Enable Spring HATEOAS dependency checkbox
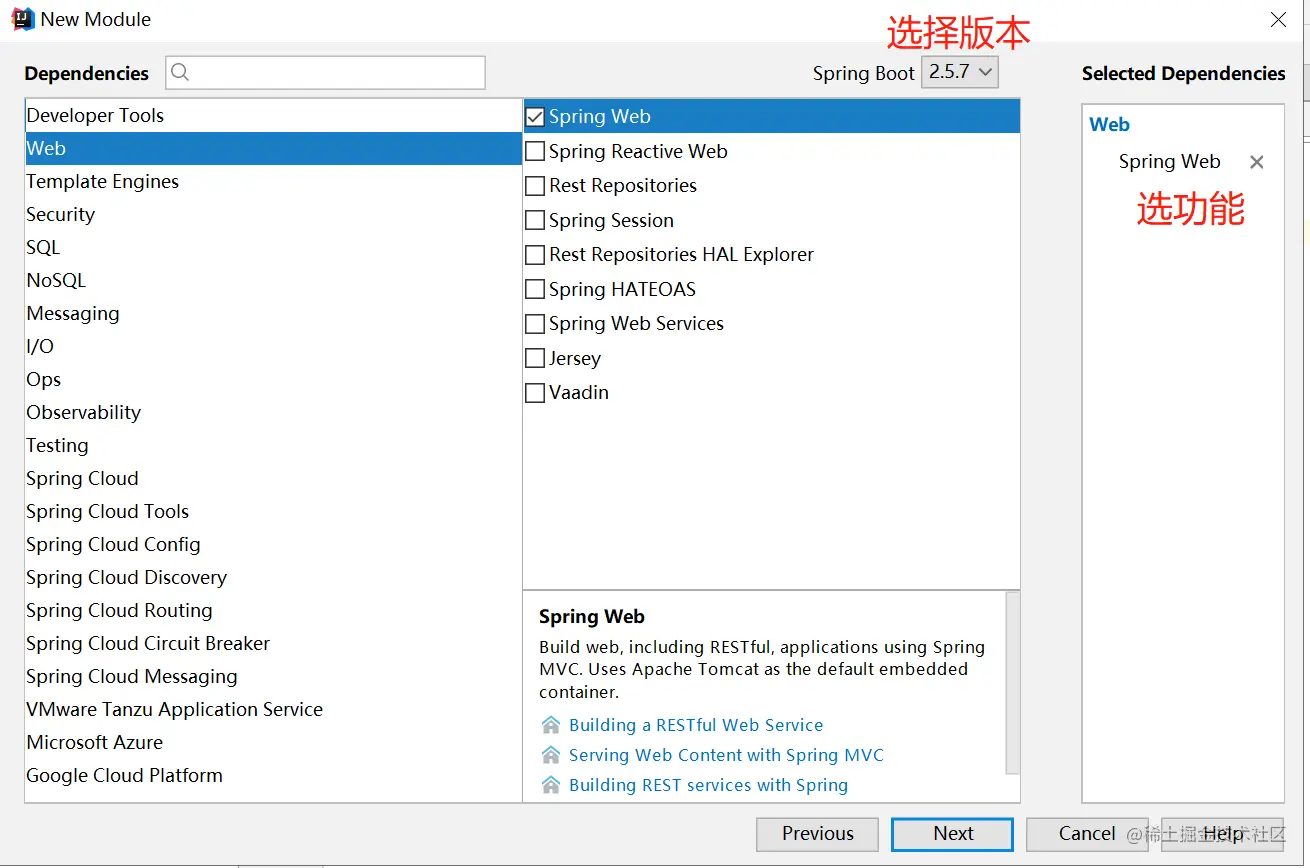 click(535, 289)
